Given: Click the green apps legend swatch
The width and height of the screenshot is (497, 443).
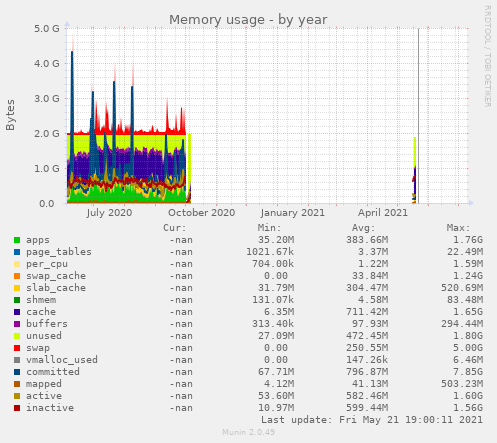Looking at the screenshot, I should (17, 240).
